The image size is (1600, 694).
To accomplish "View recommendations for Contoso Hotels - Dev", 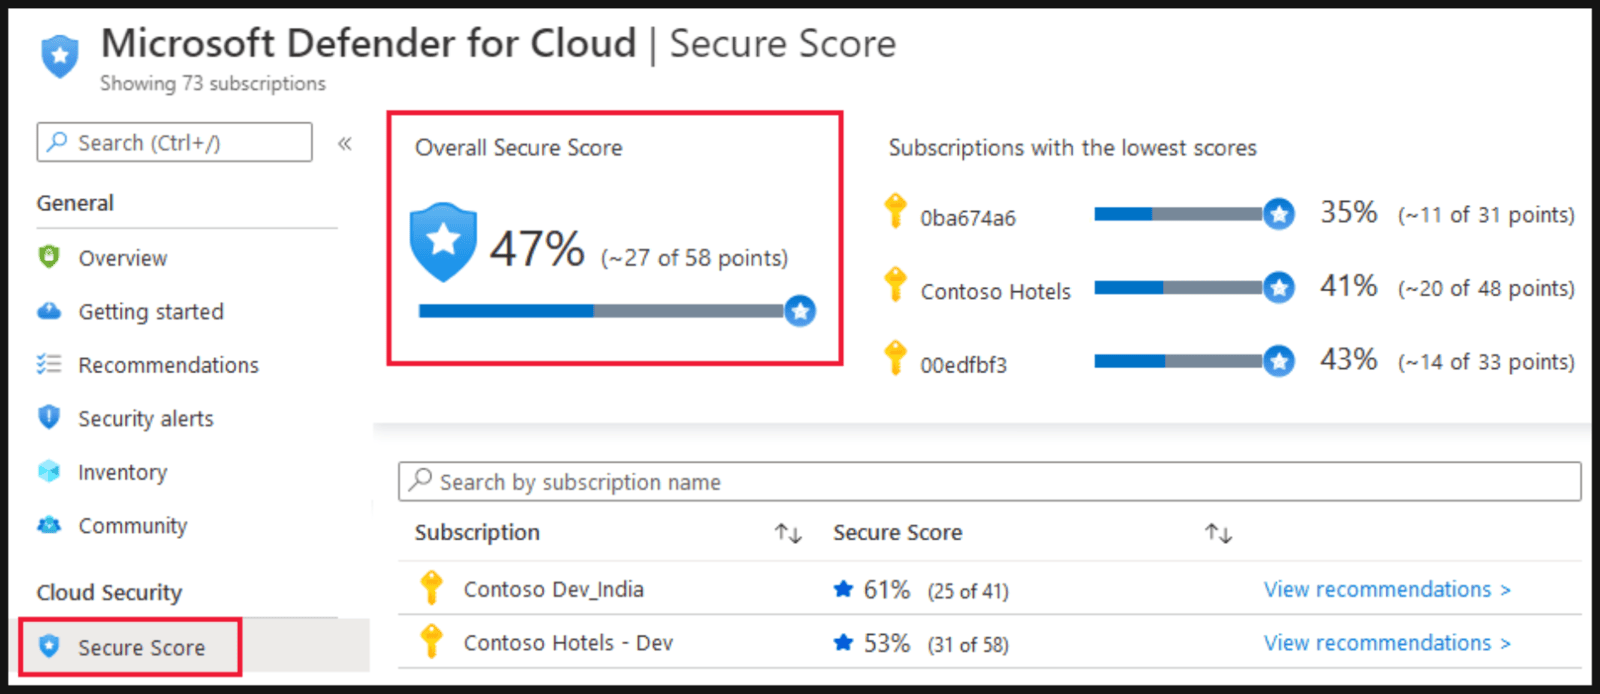I will click(1386, 643).
